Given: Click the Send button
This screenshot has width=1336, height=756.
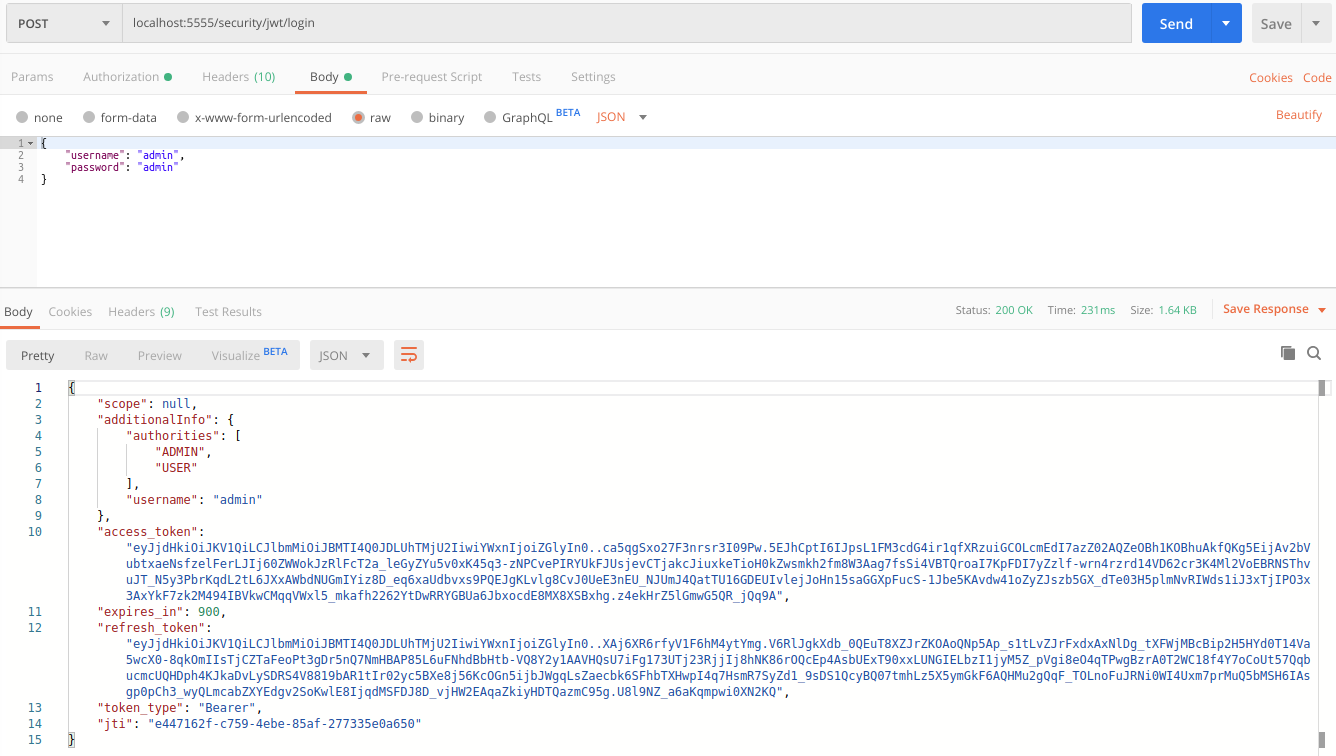Looking at the screenshot, I should point(1176,24).
